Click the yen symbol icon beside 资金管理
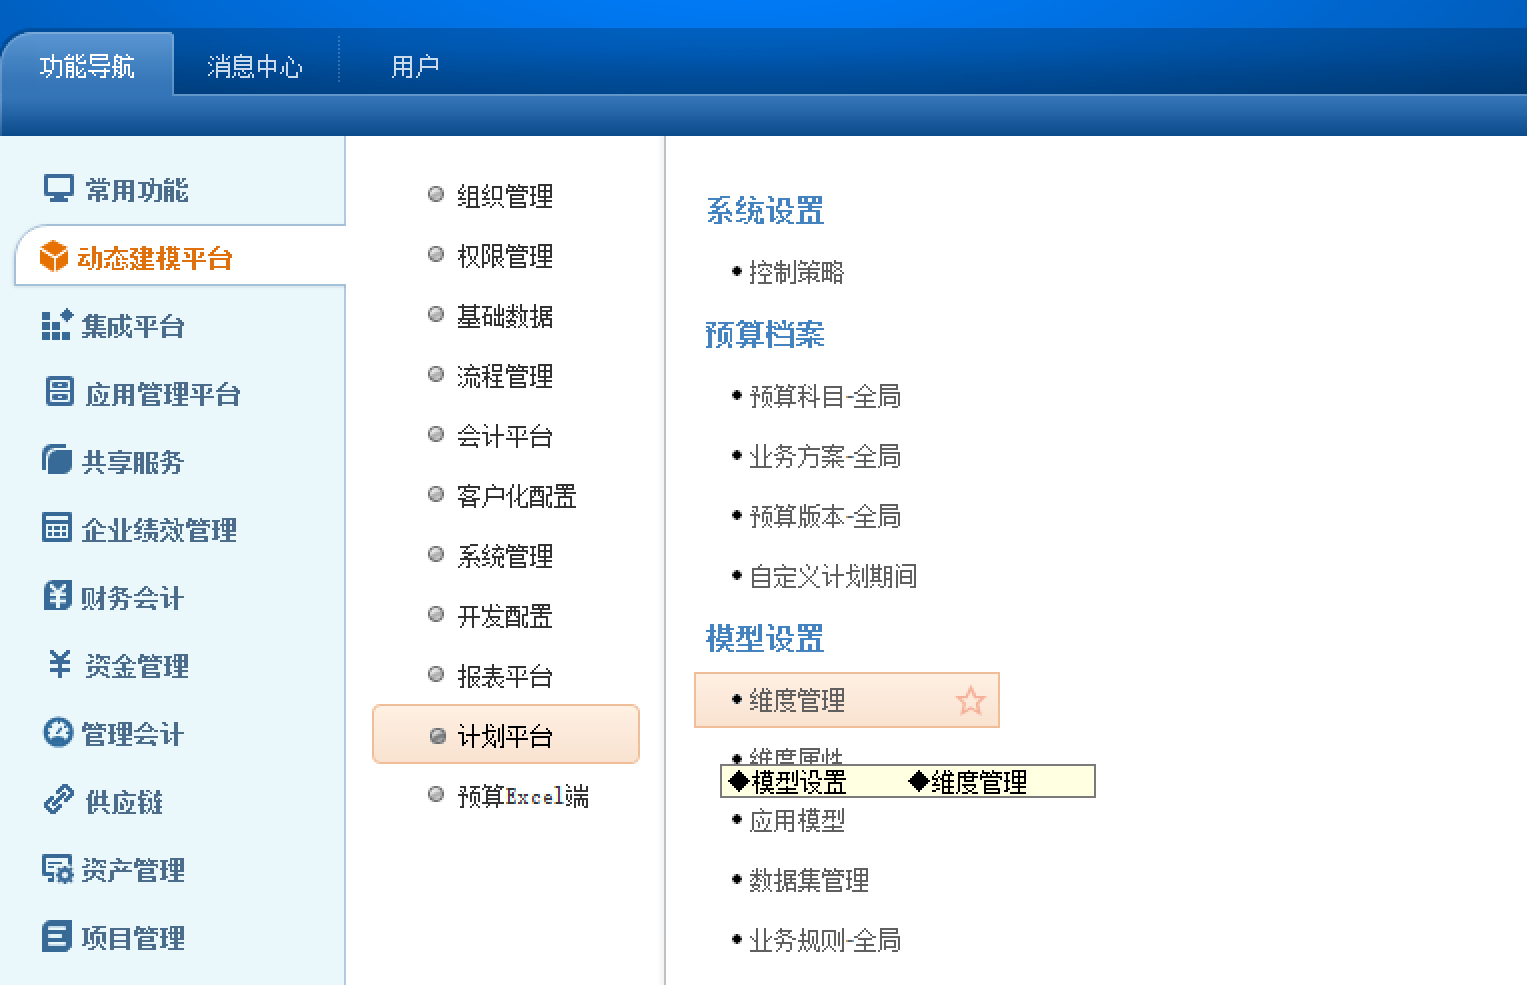Image resolution: width=1527 pixels, height=985 pixels. [x=60, y=663]
